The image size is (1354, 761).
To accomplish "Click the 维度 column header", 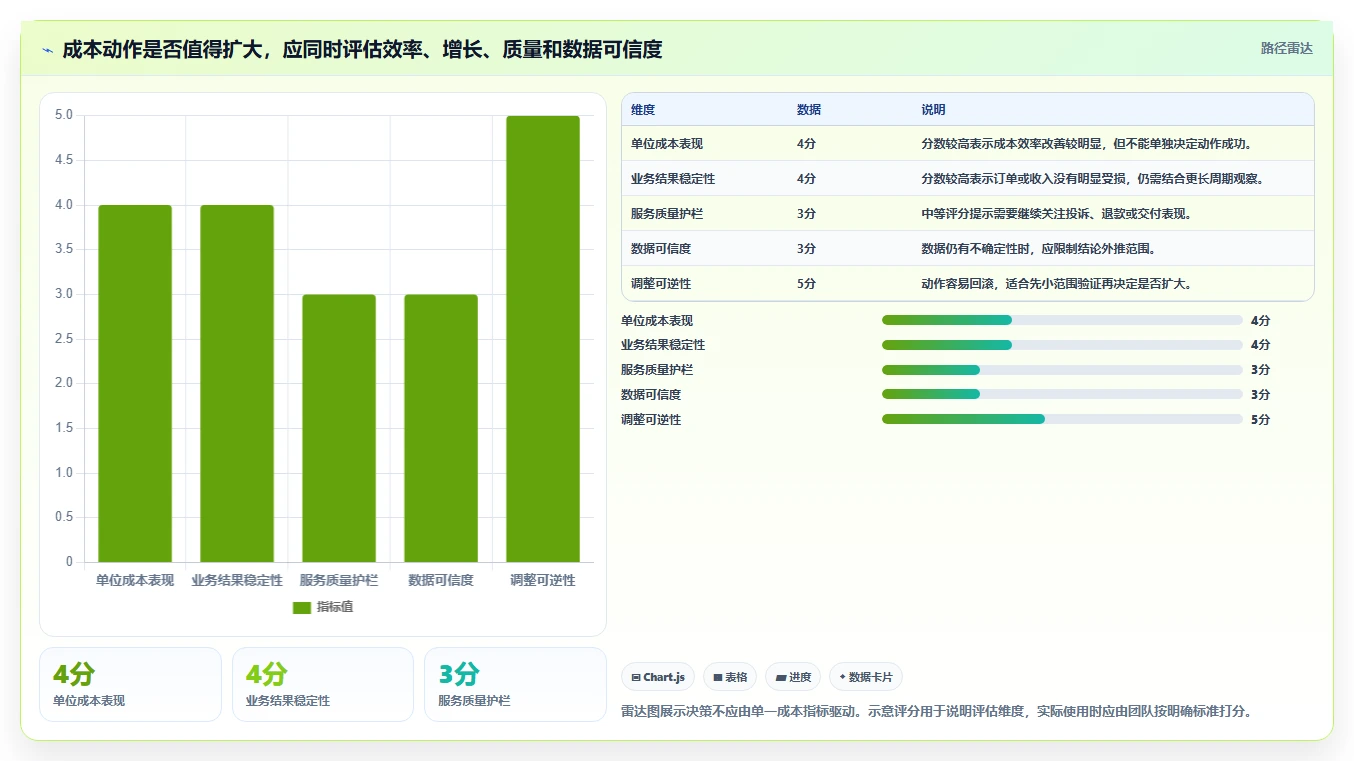I will click(x=643, y=110).
